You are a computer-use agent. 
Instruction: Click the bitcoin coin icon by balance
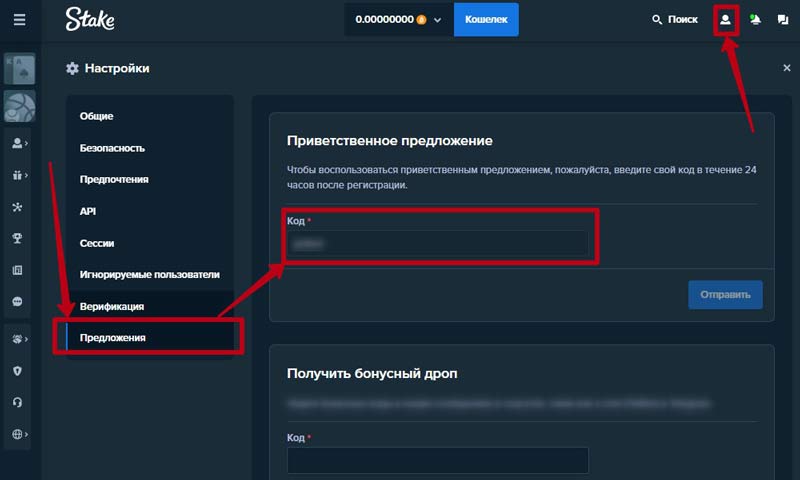421,20
